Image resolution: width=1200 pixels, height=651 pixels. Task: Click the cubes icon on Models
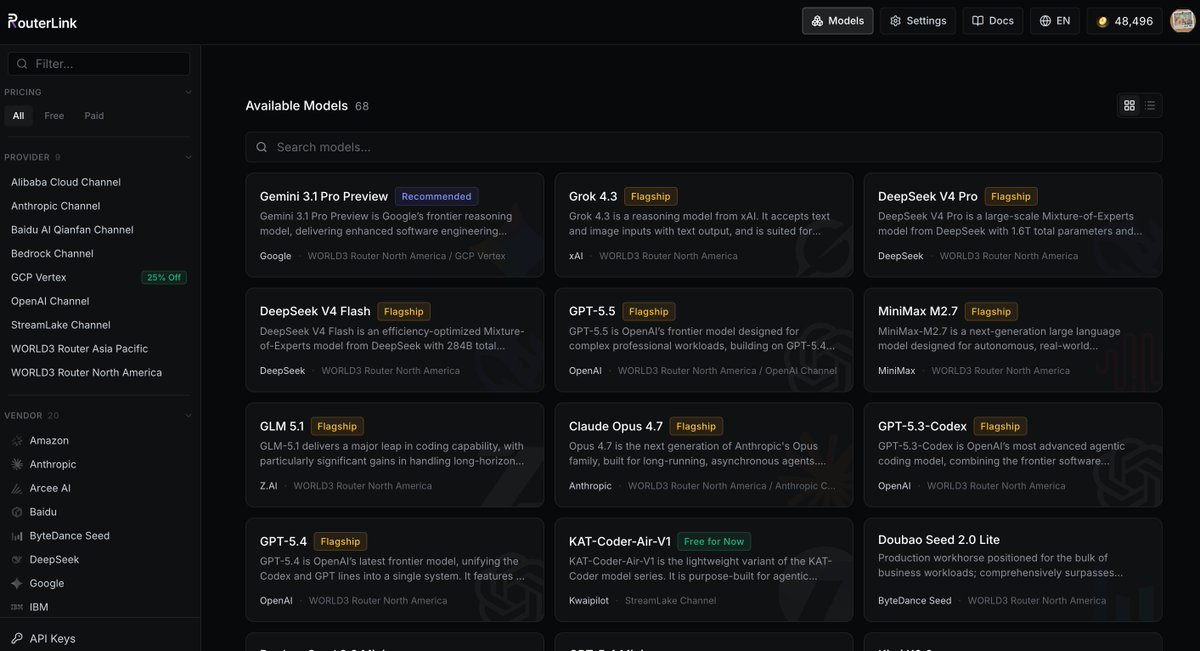[x=817, y=21]
